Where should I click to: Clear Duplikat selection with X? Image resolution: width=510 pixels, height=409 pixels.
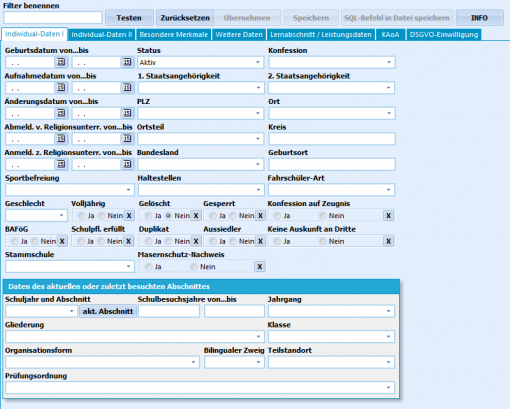pos(196,241)
